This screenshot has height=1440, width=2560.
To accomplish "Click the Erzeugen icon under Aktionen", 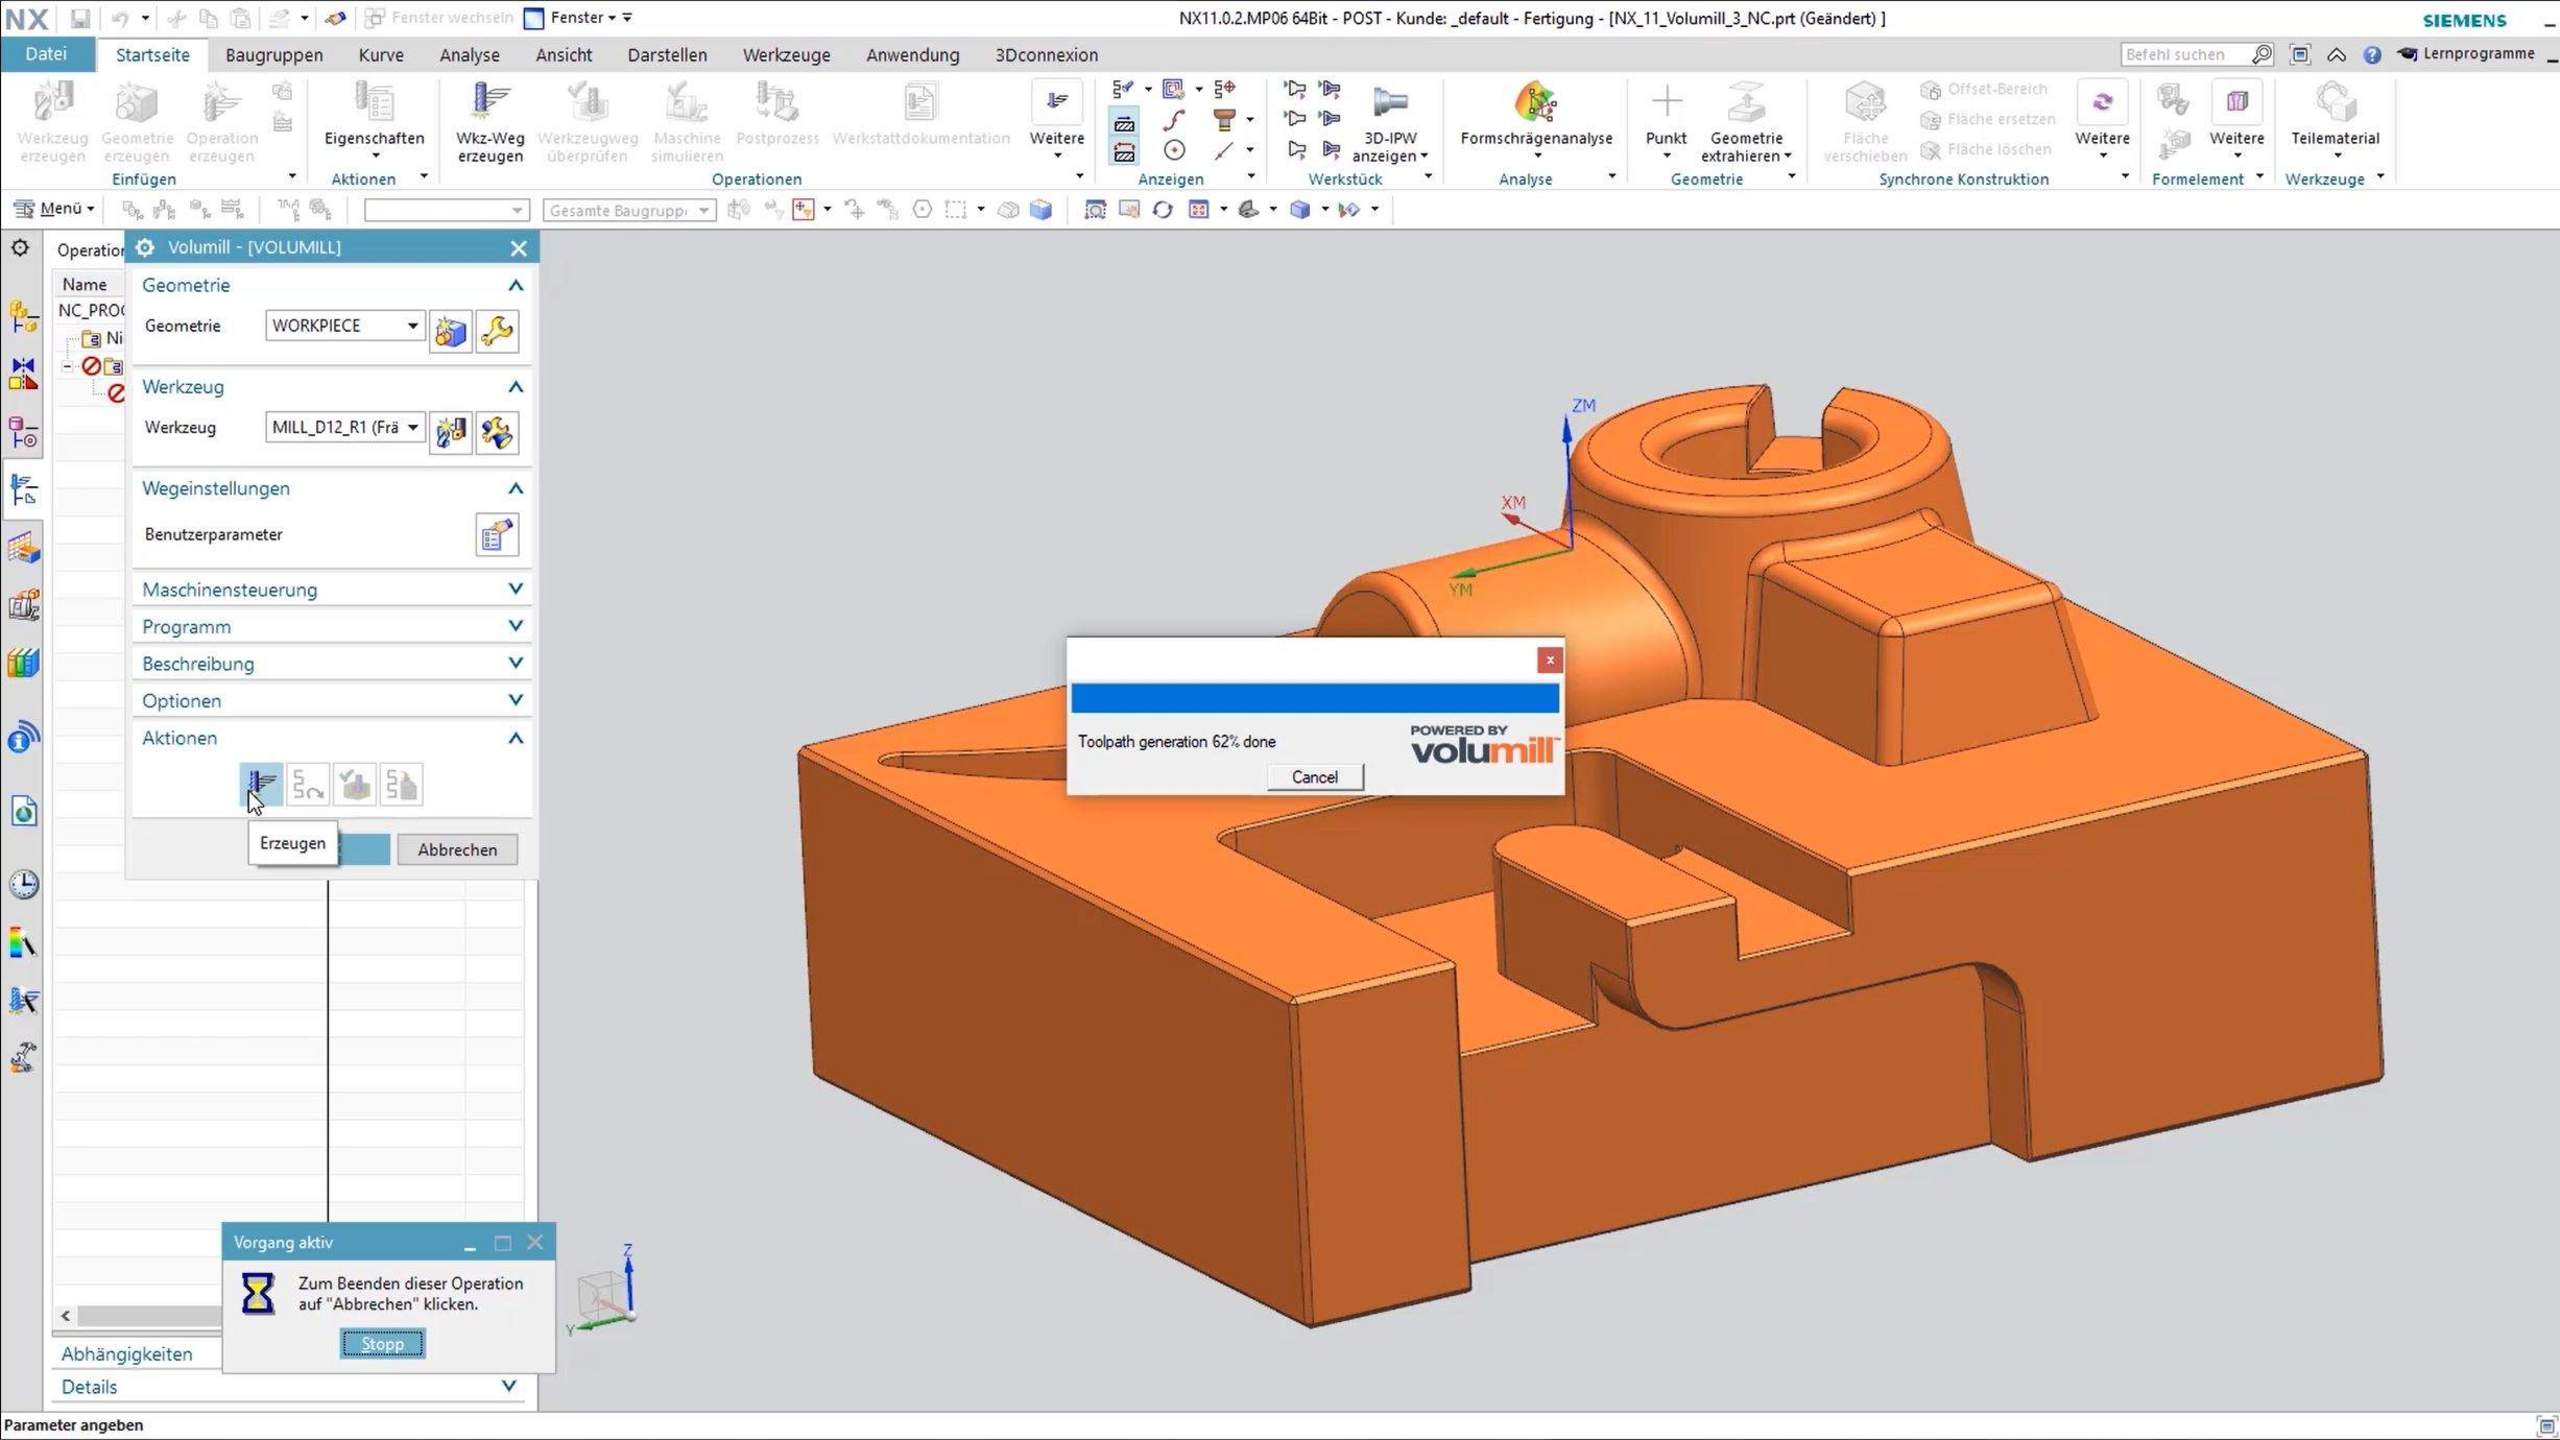I will [261, 784].
